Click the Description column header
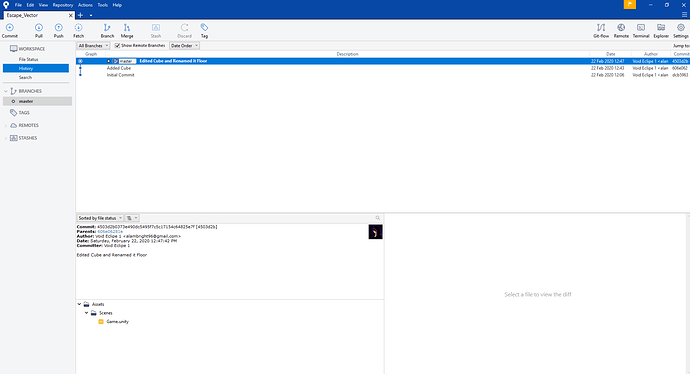Screen dimensions: 690x374 347,54
